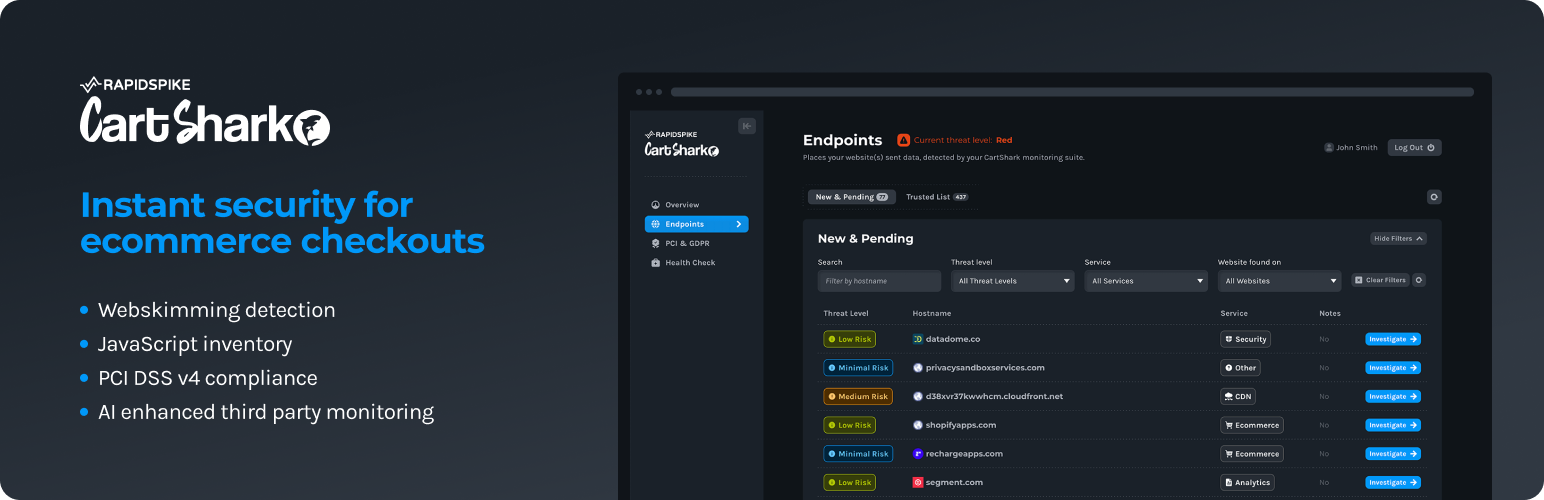1544x500 pixels.
Task: Click the Service column header
Action: click(1234, 314)
